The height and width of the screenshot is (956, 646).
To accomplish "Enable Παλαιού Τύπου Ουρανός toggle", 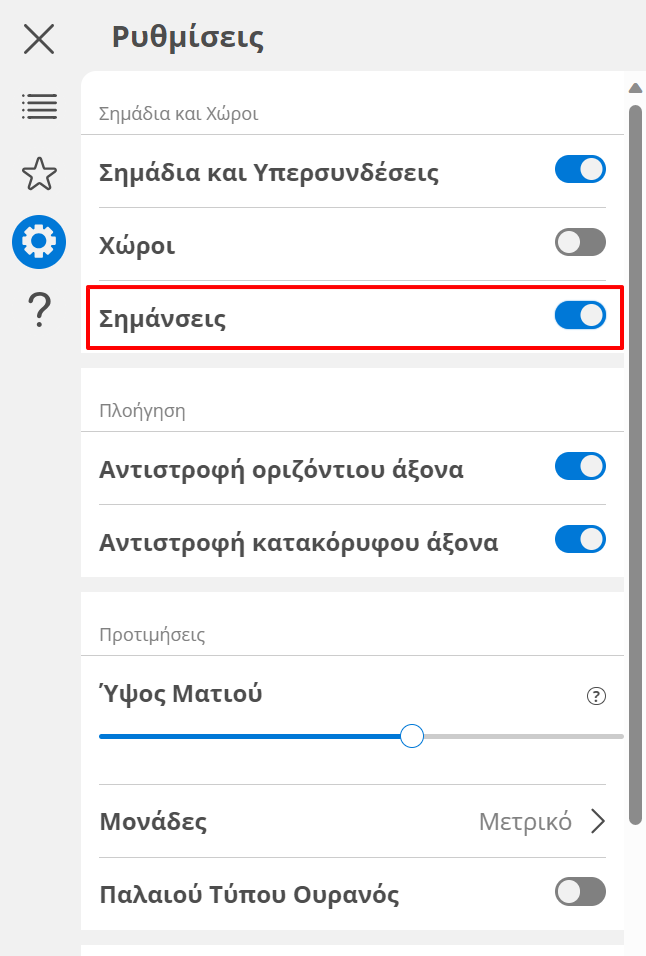I will (x=580, y=892).
